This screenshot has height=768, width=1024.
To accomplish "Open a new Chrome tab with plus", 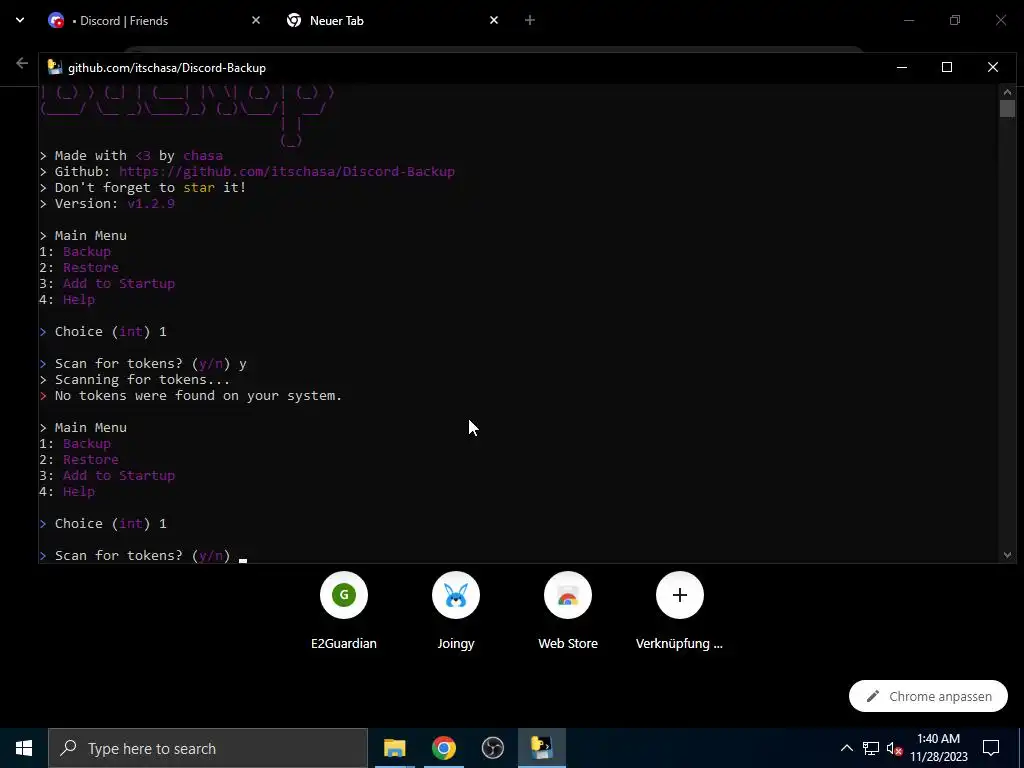I will [530, 21].
